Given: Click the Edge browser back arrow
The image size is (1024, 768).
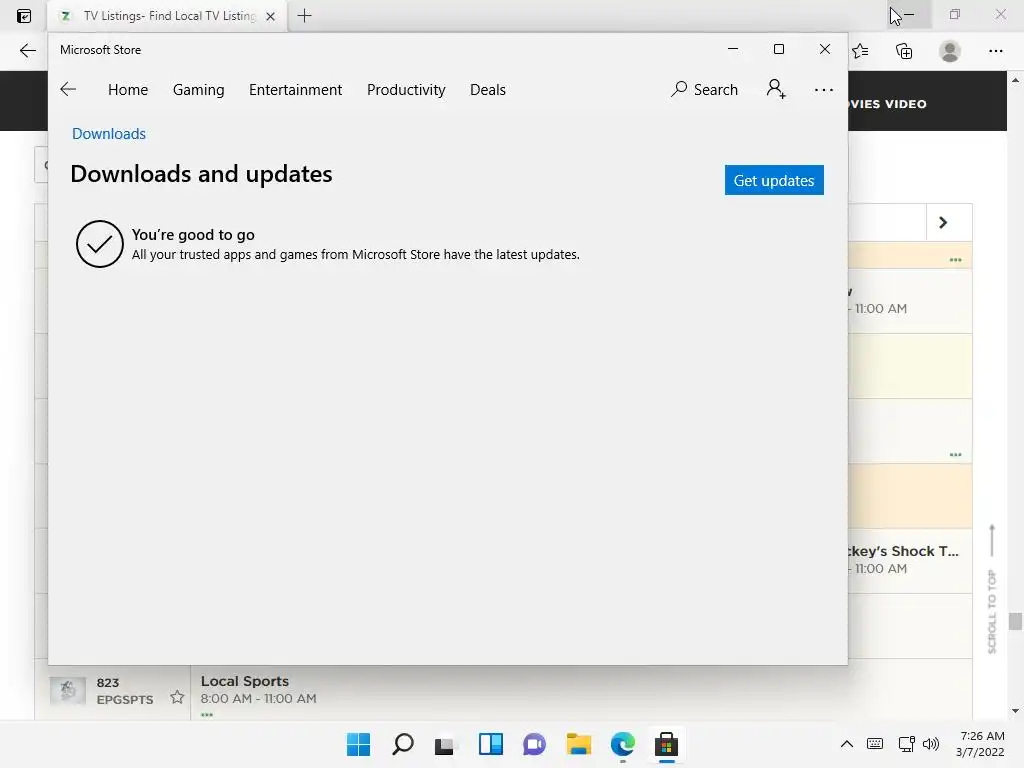Looking at the screenshot, I should (27, 51).
